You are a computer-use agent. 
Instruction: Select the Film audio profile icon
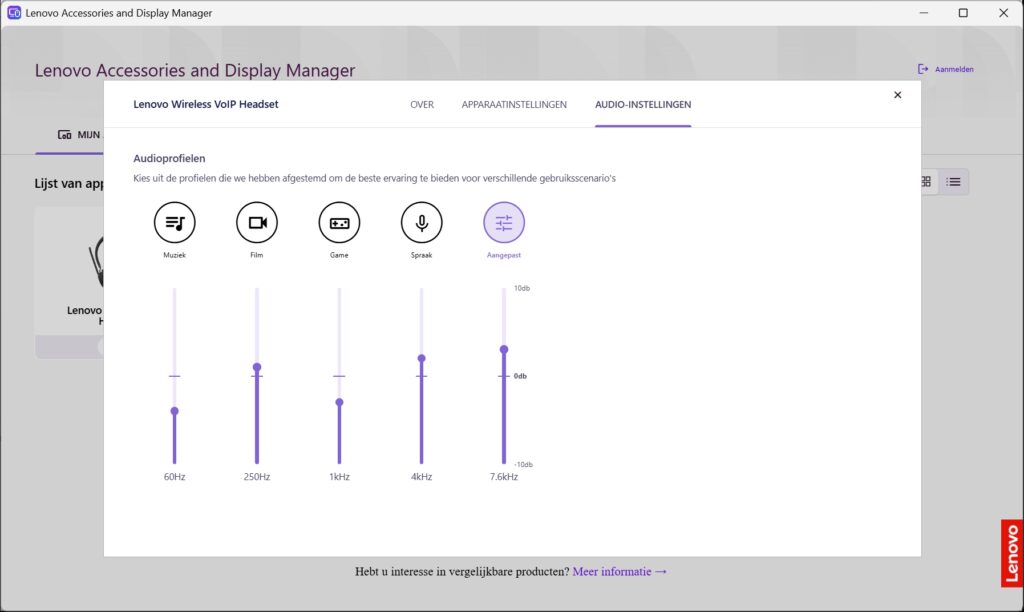click(257, 223)
